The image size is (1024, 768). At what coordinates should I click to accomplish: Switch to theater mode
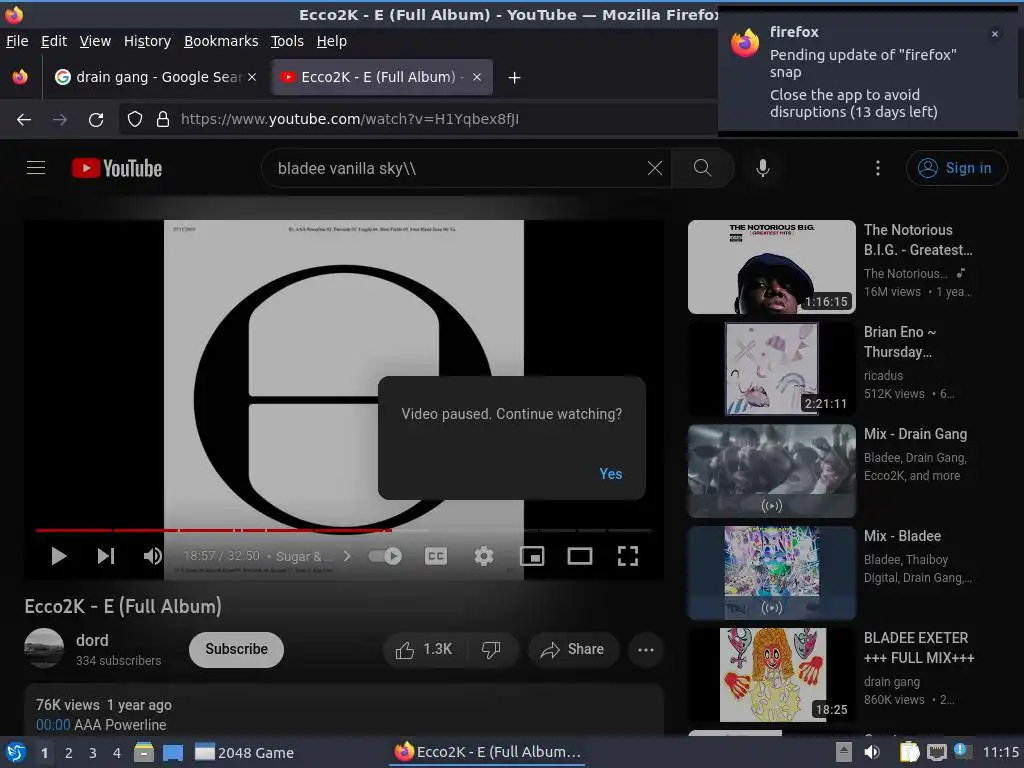click(x=579, y=556)
